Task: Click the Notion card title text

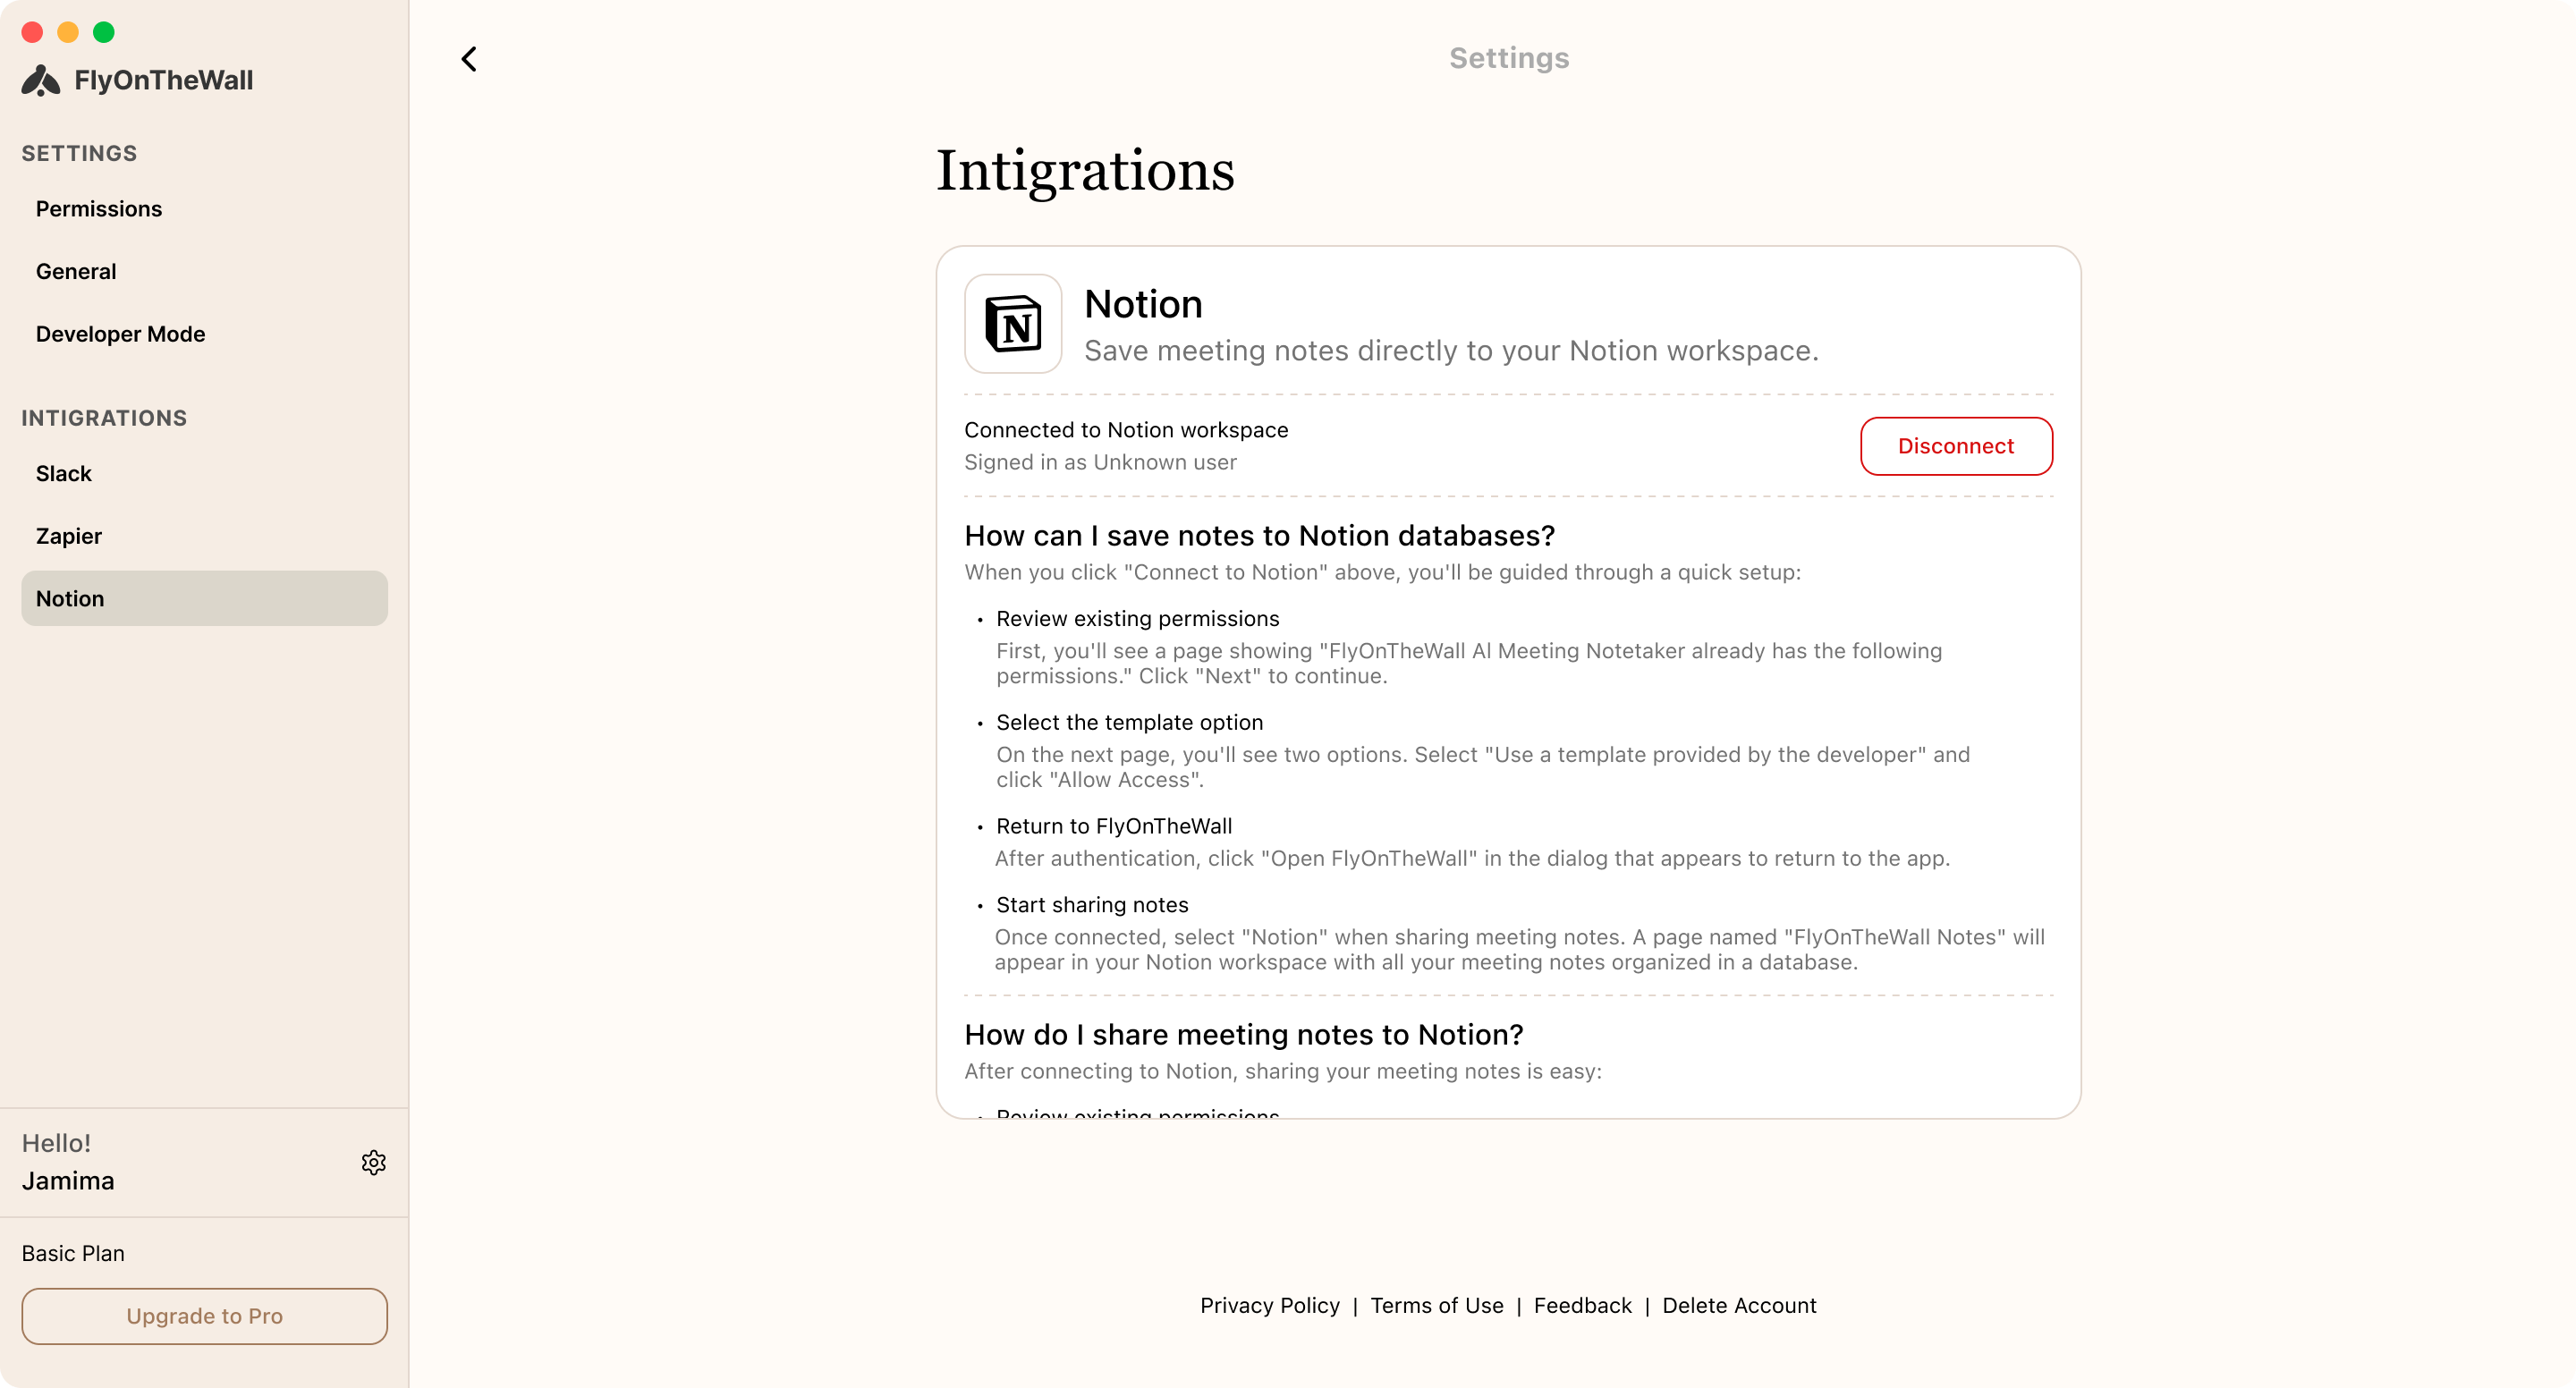Action: (x=1143, y=304)
